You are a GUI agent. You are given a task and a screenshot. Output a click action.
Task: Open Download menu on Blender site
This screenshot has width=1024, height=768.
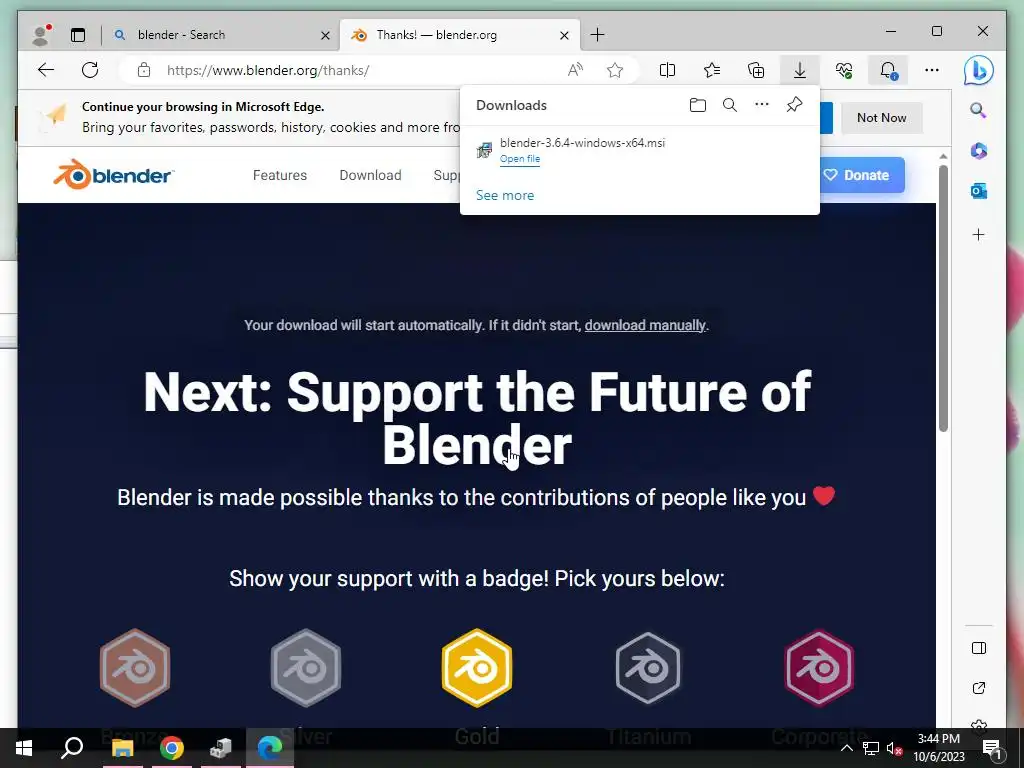(370, 175)
